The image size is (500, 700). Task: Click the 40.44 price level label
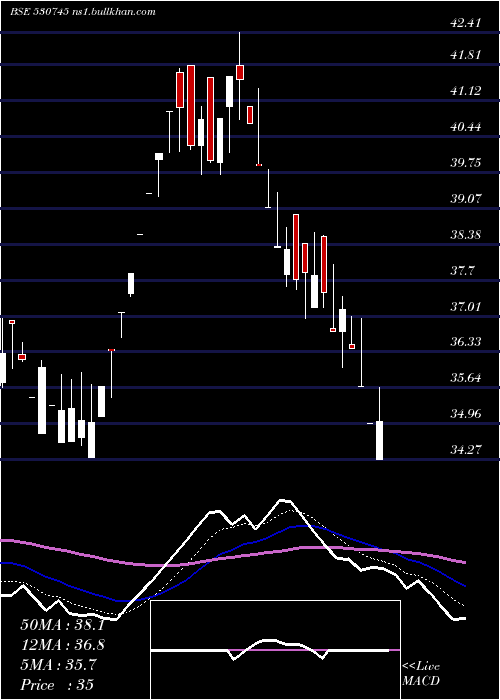click(466, 127)
